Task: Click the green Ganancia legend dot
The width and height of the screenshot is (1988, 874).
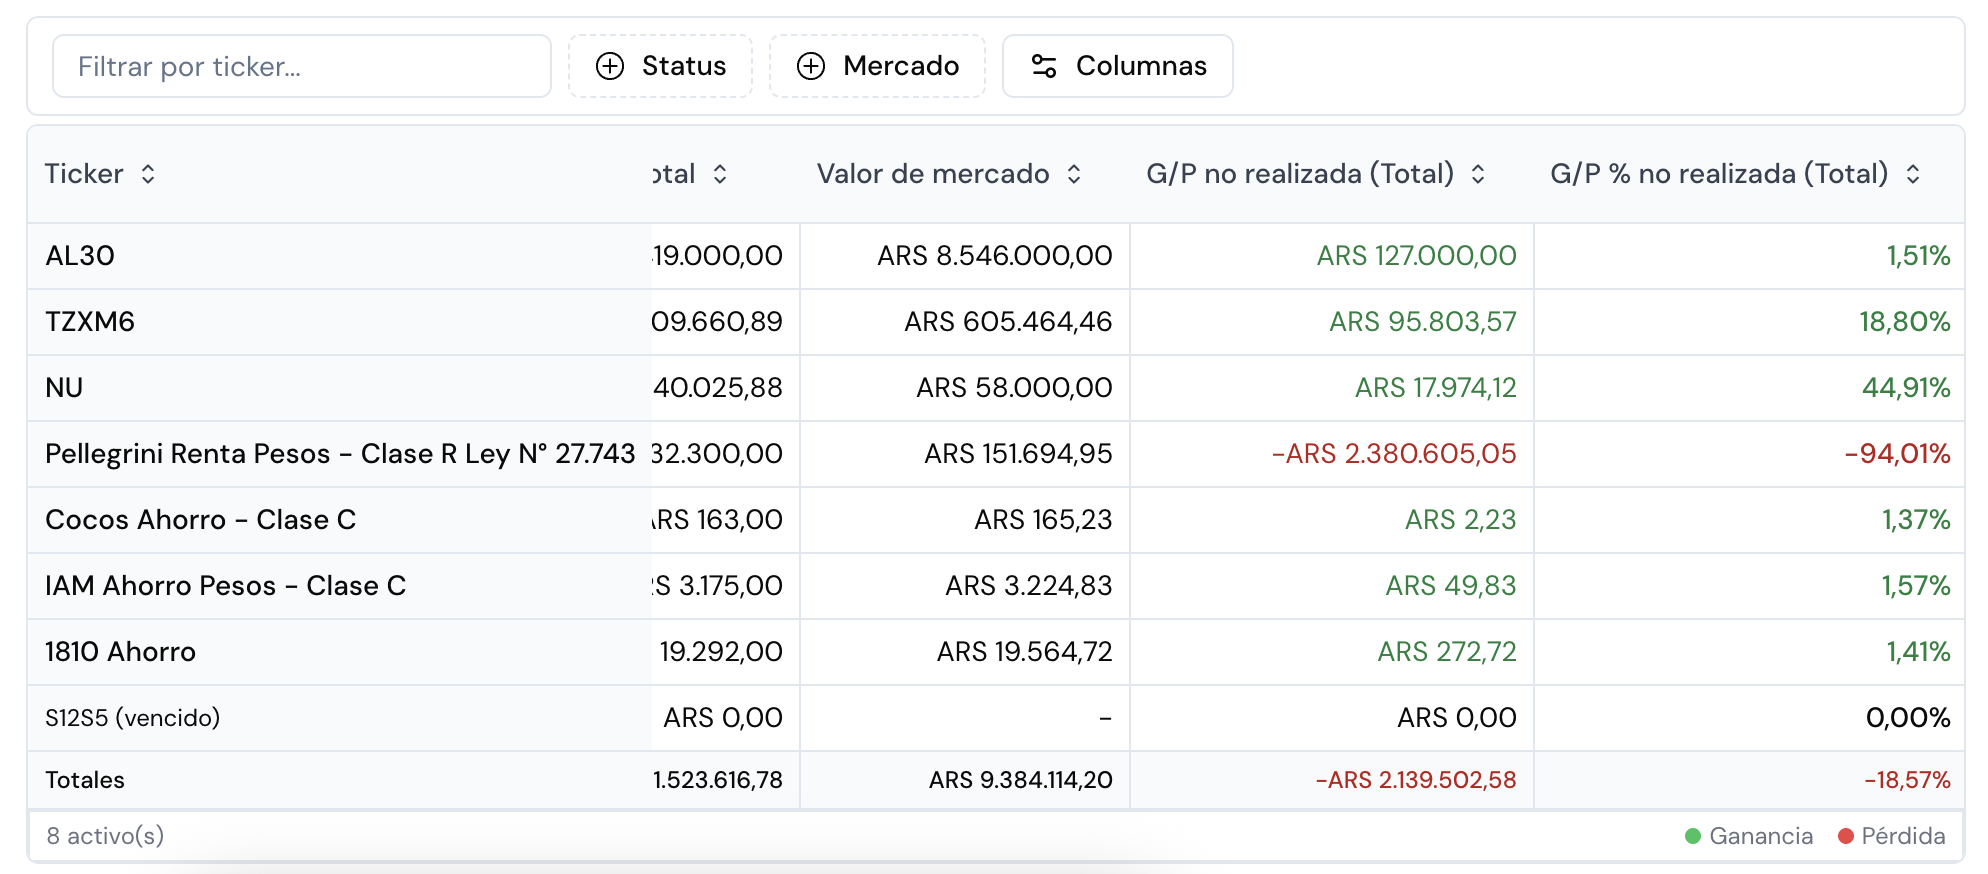Action: pos(1693,836)
